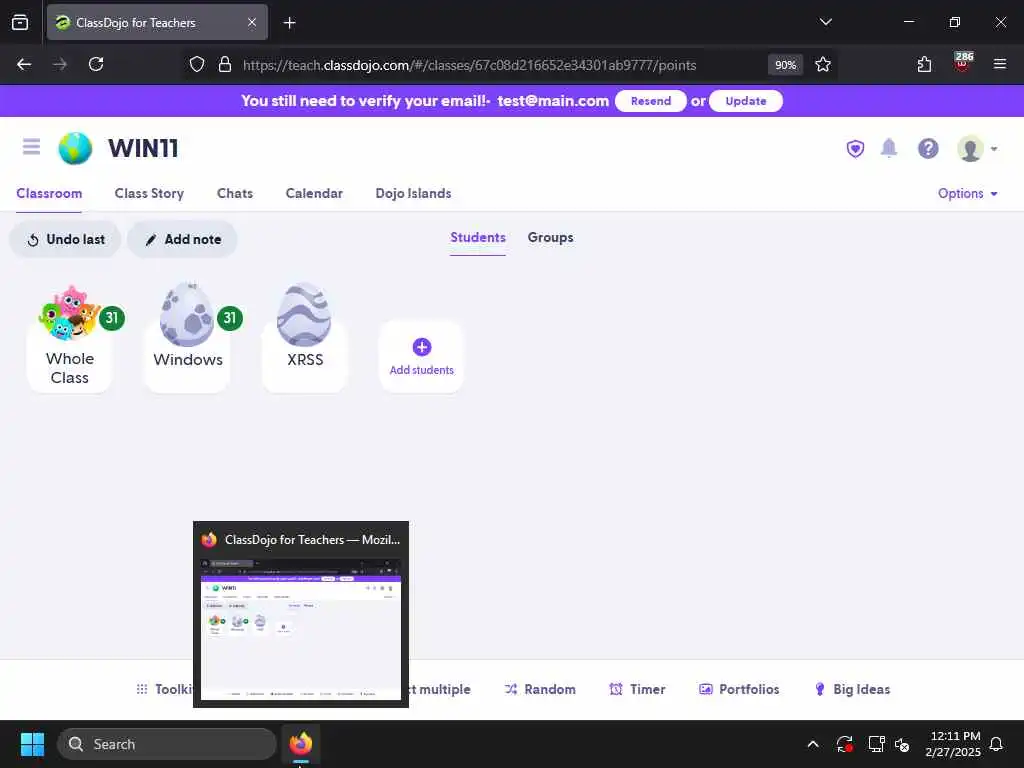Open Portfolios from bottom bar
The width and height of the screenshot is (1024, 768).
pos(739,689)
